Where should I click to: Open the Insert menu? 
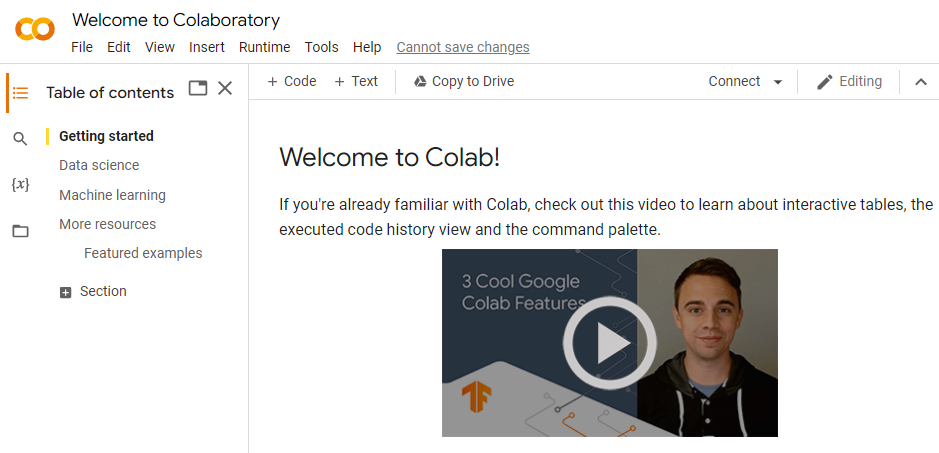pos(207,47)
